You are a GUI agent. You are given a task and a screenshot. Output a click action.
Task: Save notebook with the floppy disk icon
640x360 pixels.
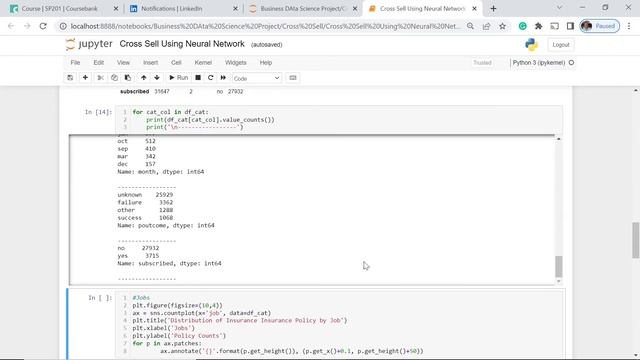click(x=70, y=78)
